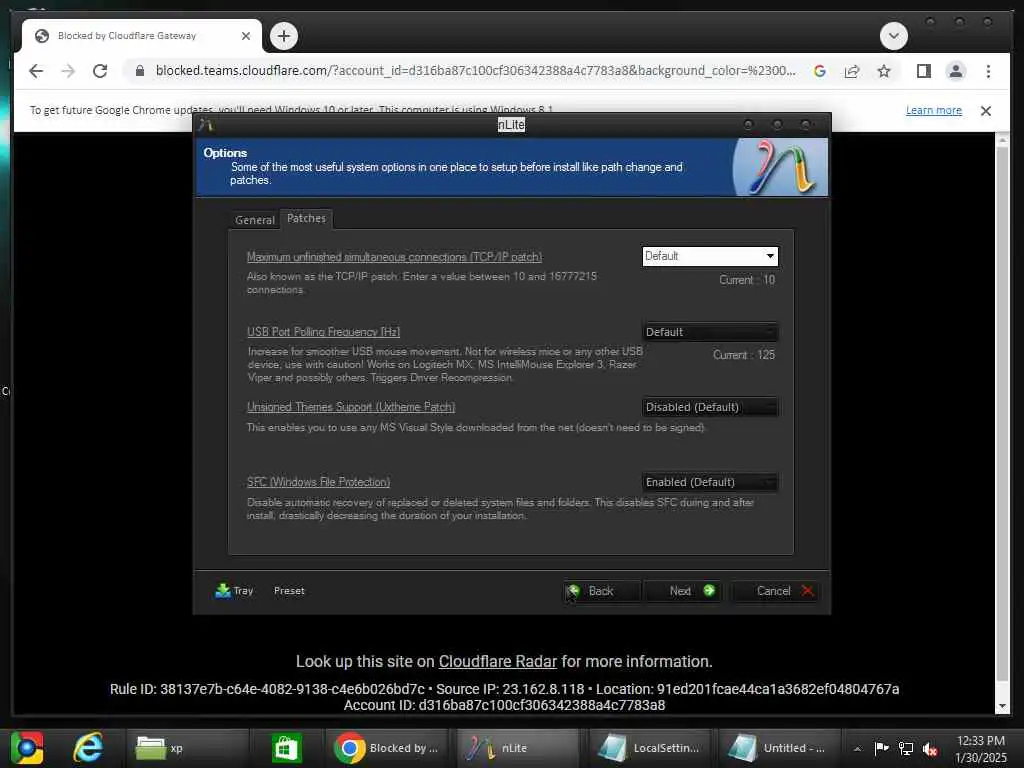The image size is (1024, 768).
Task: Switch to the General tab in nLite
Action: point(255,219)
